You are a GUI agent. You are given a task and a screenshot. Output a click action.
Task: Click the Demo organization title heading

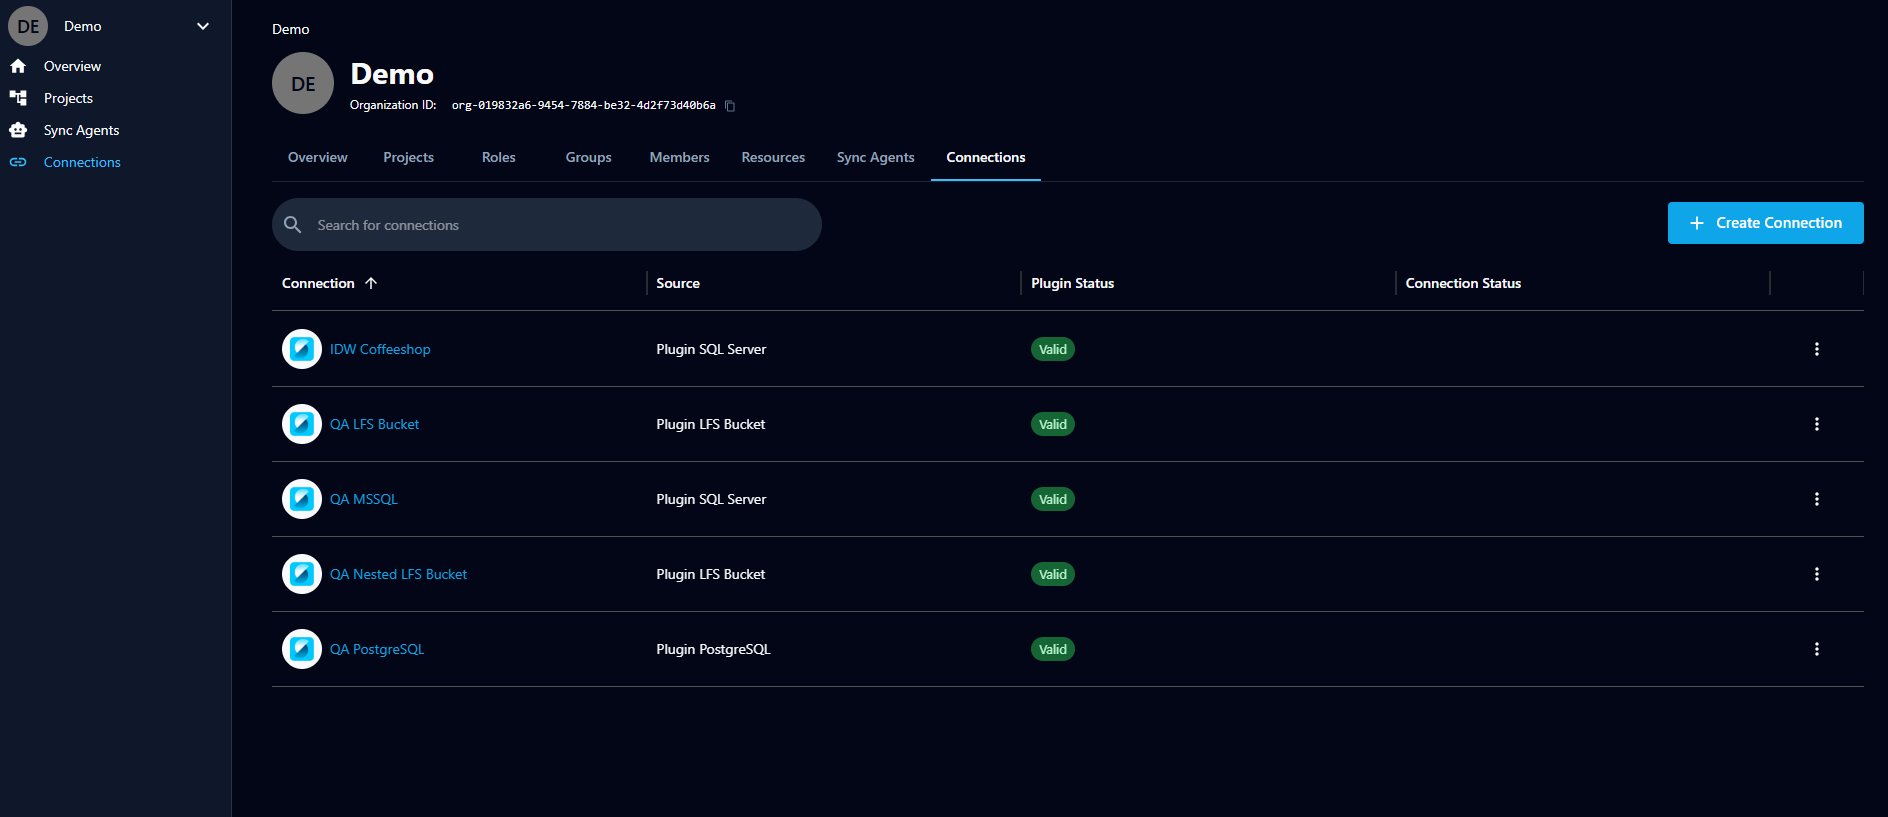click(392, 74)
